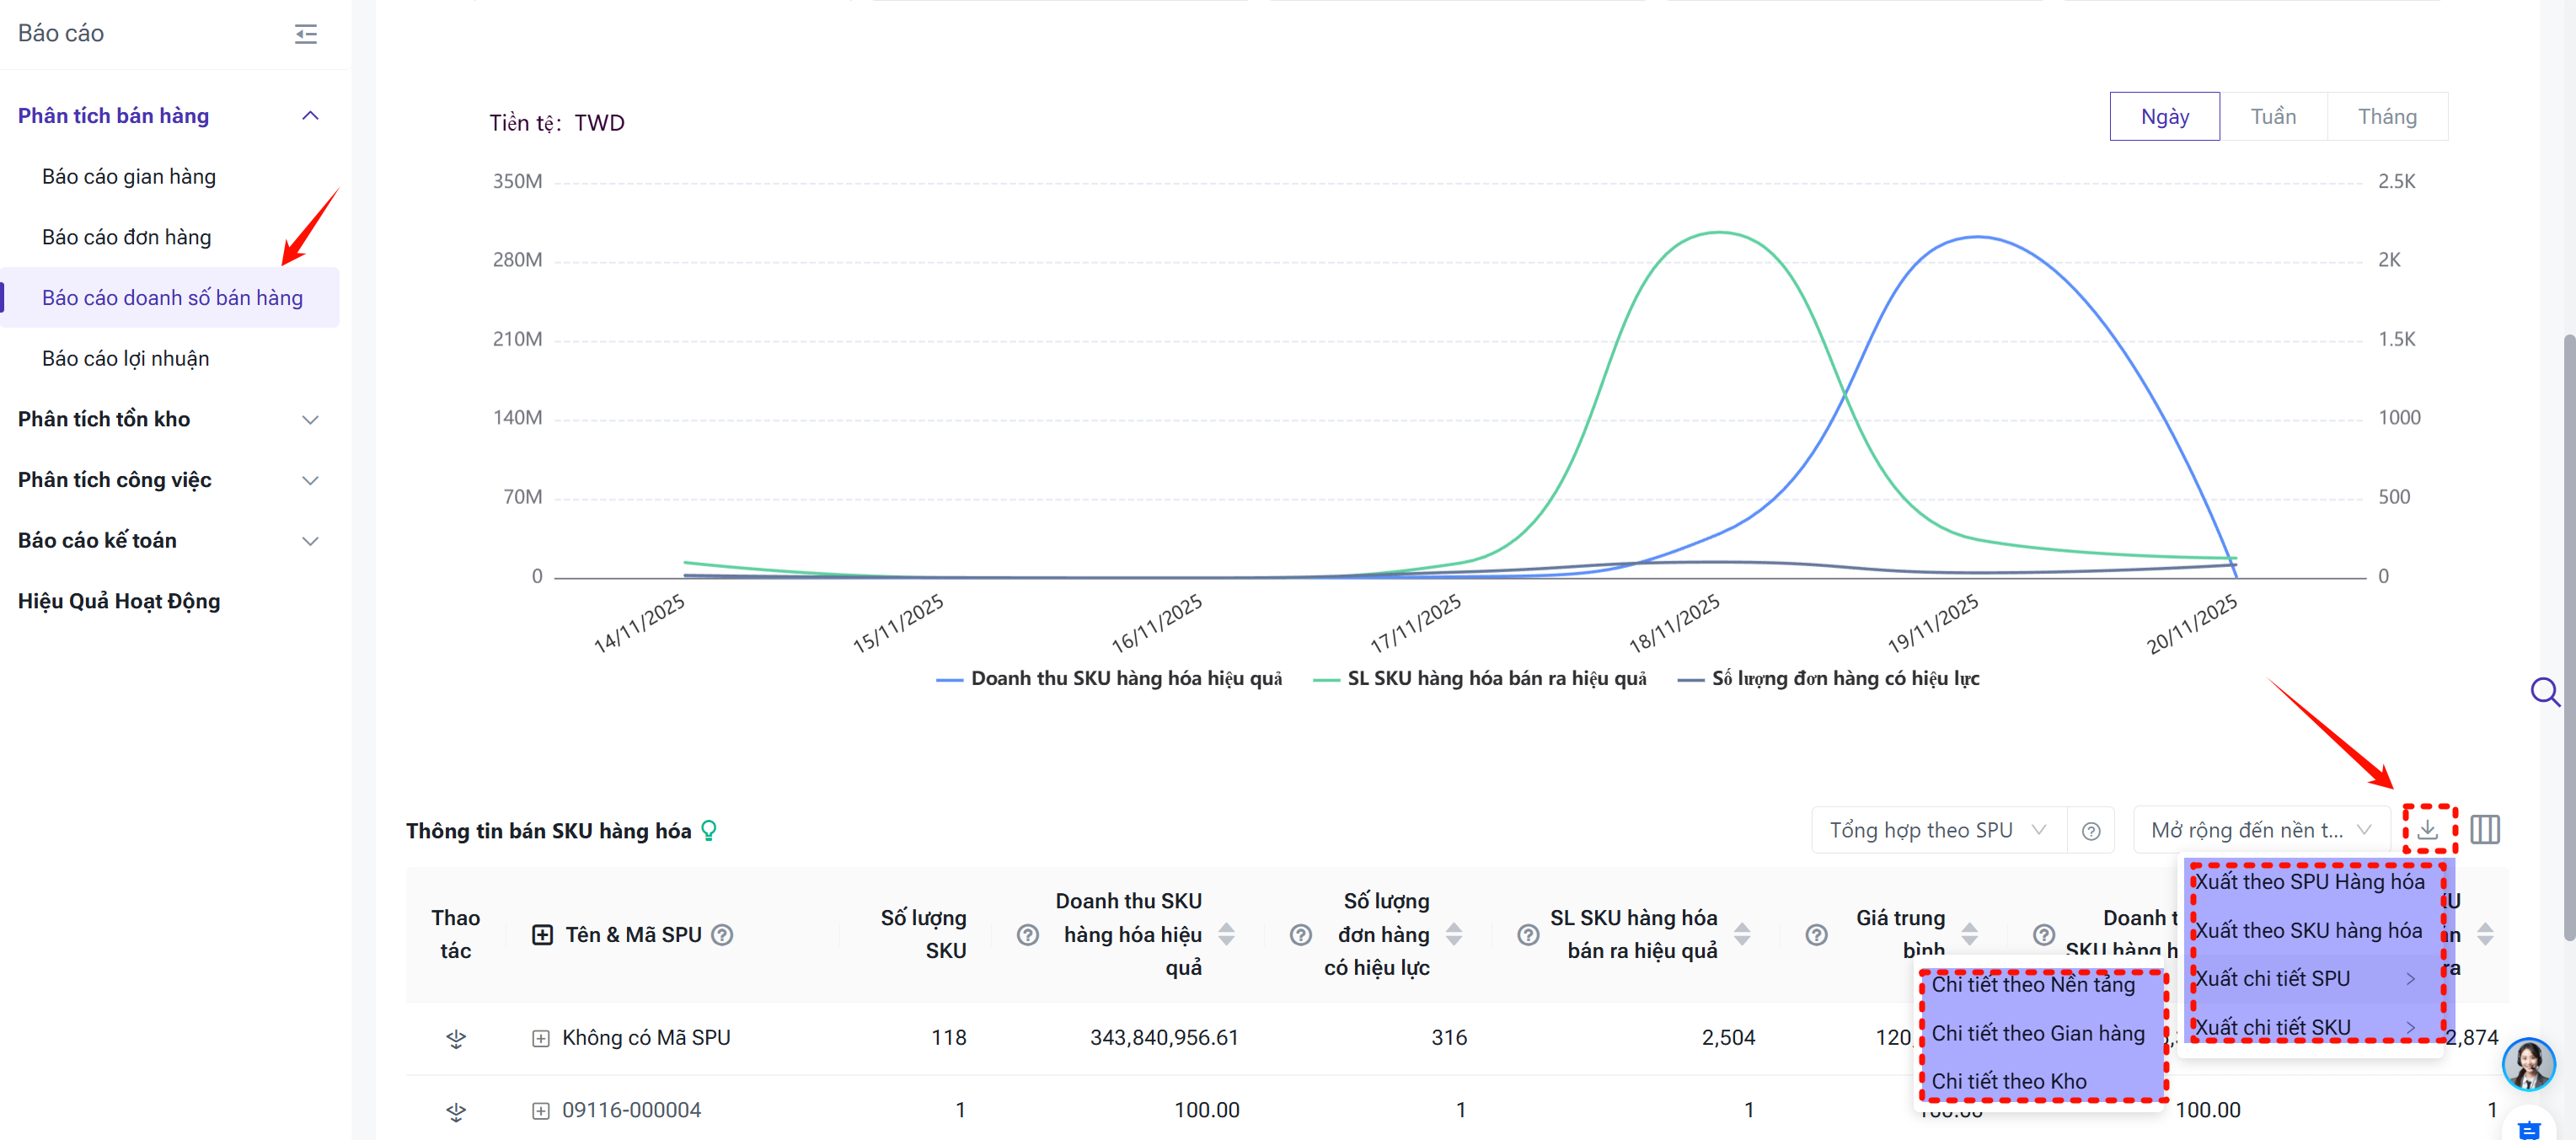Screen dimensions: 2576x1140
Task: Go to Hiệu Quả Hoạt Động
Action: [x=119, y=600]
